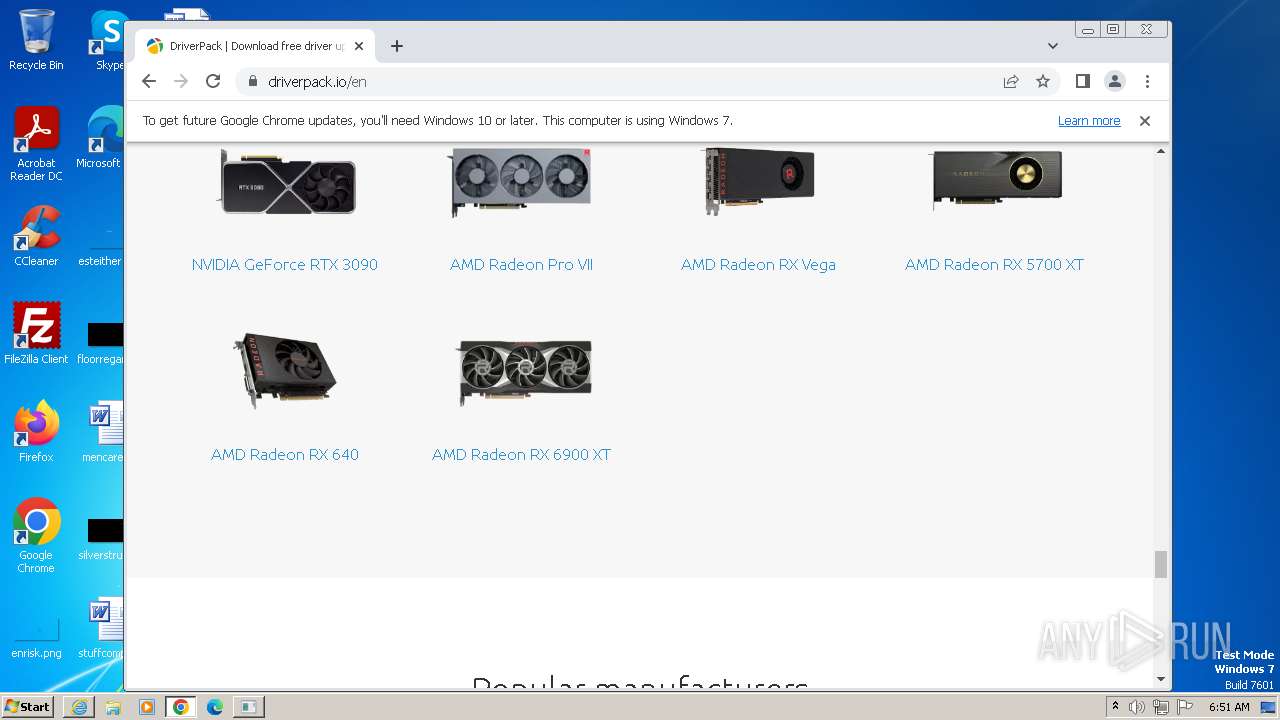Click the Radeon RX 6900 XT card image

coord(525,371)
